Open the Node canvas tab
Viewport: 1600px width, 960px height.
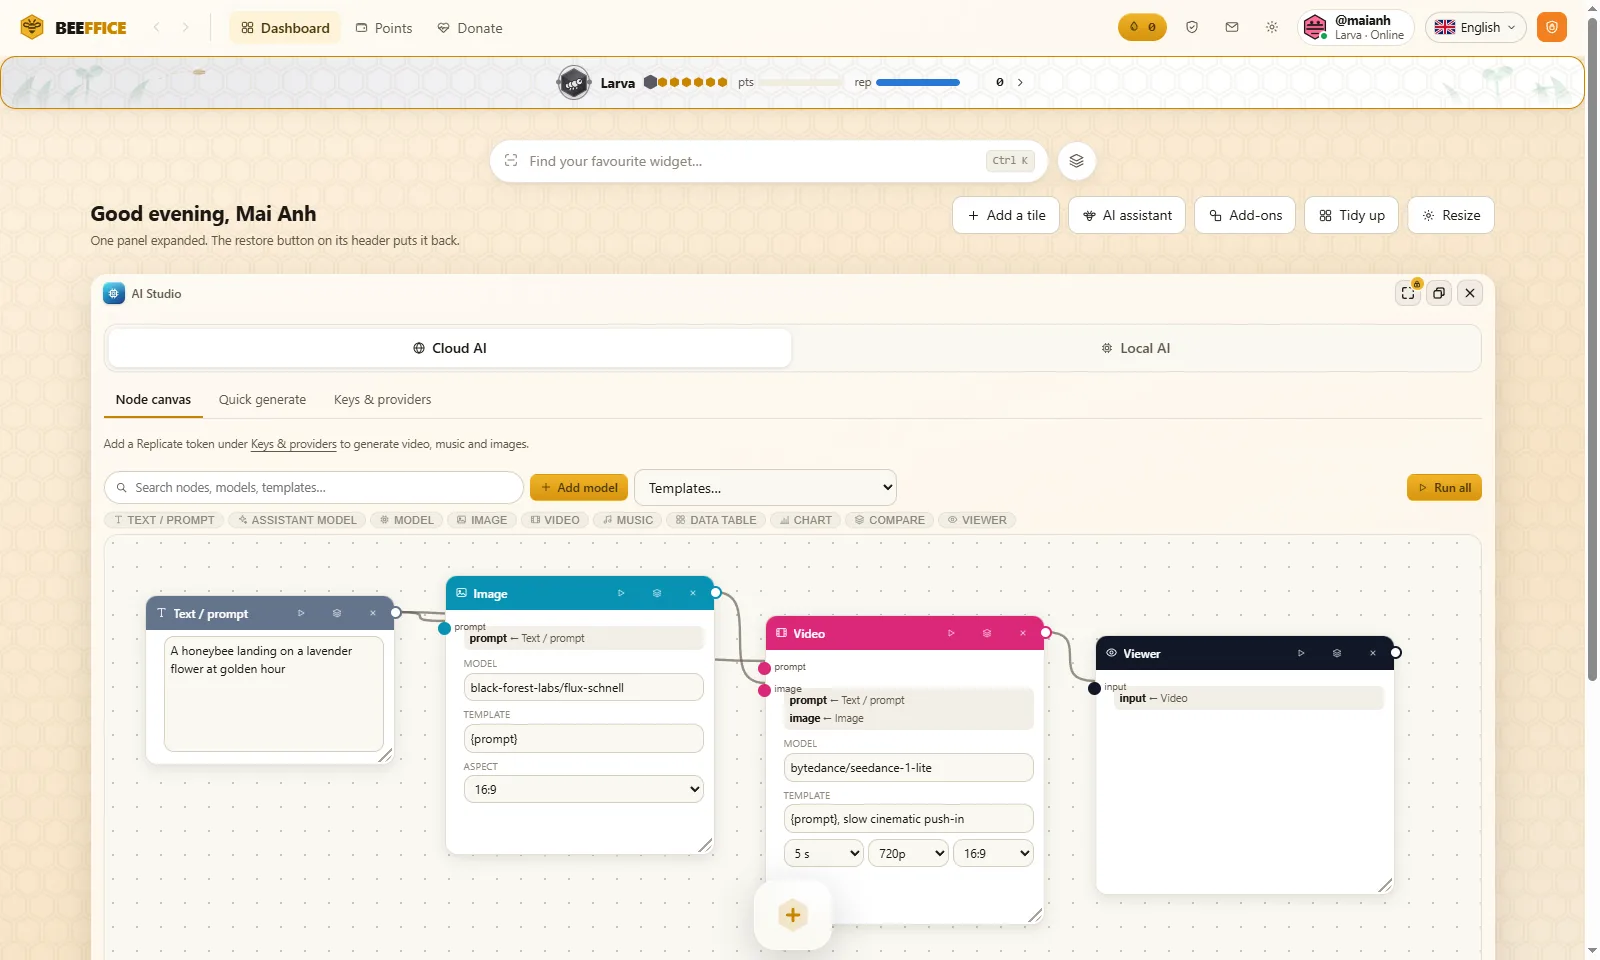pyautogui.click(x=153, y=400)
